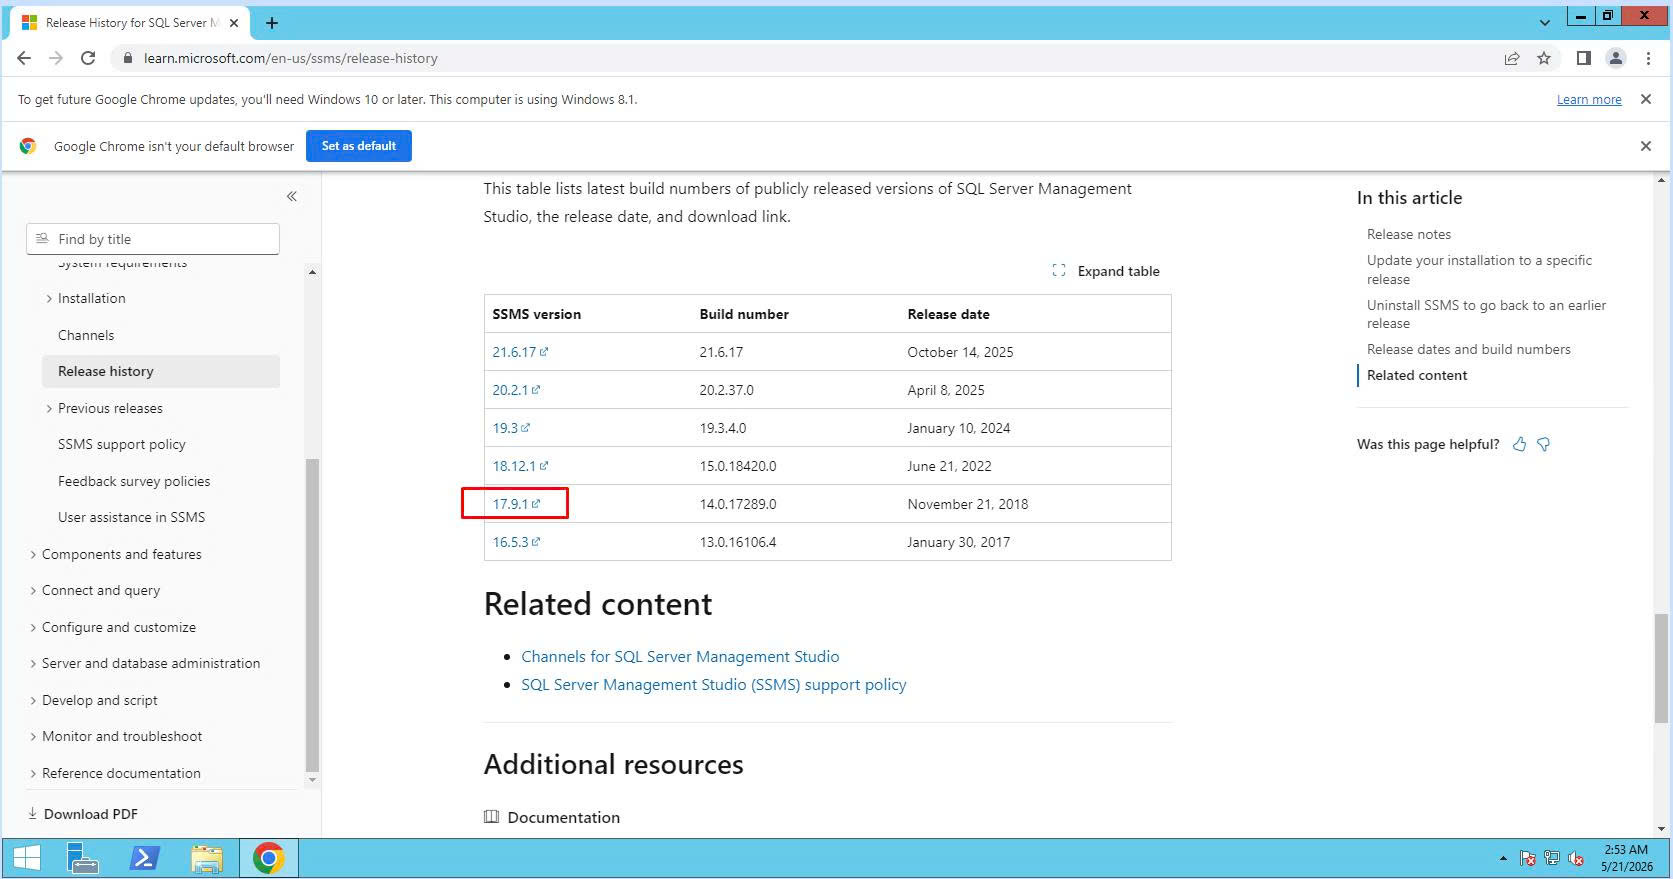
Task: Open Chrome three-dot menu
Action: tap(1648, 58)
